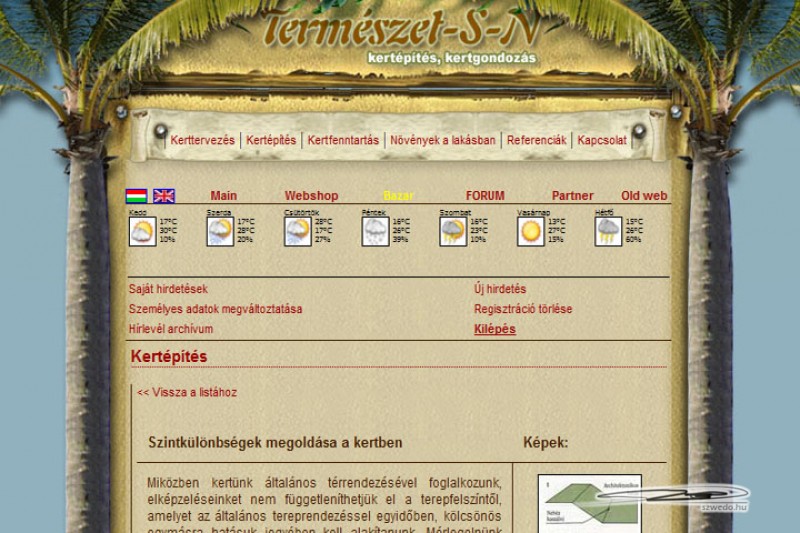Click Kilépés to log out
Image resolution: width=800 pixels, height=533 pixels.
tap(494, 329)
